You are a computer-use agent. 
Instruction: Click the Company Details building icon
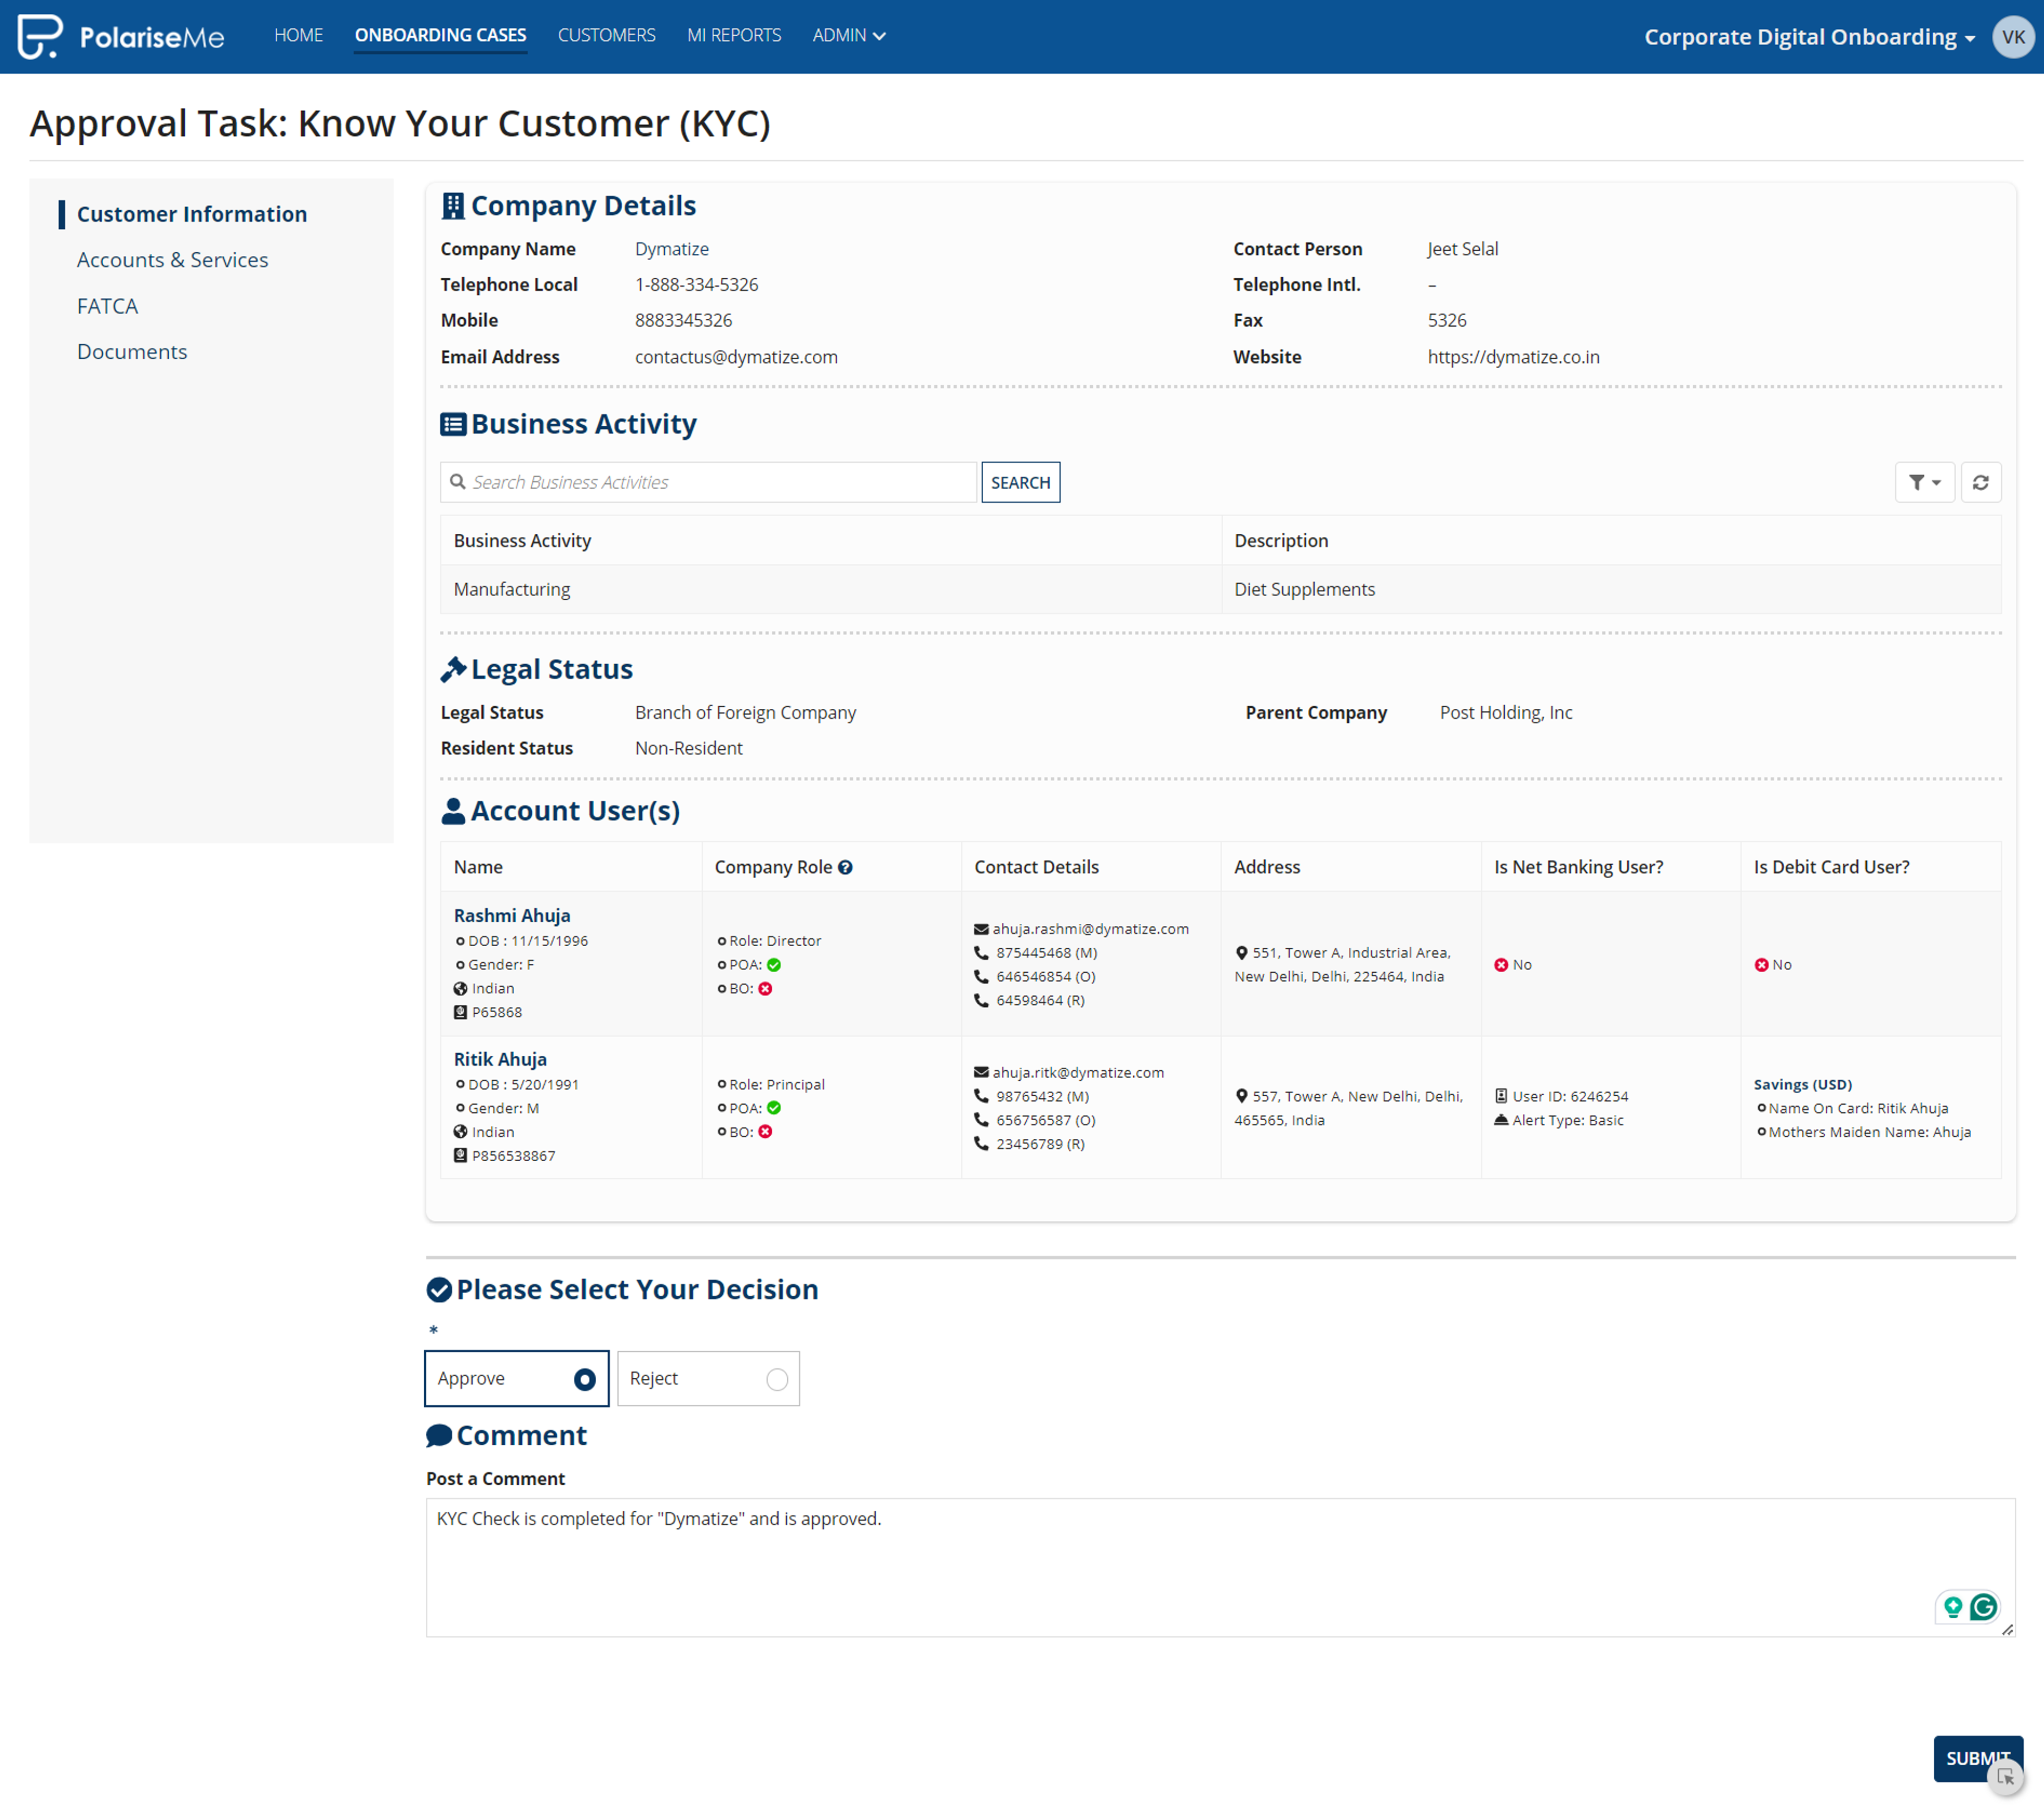[x=453, y=206]
